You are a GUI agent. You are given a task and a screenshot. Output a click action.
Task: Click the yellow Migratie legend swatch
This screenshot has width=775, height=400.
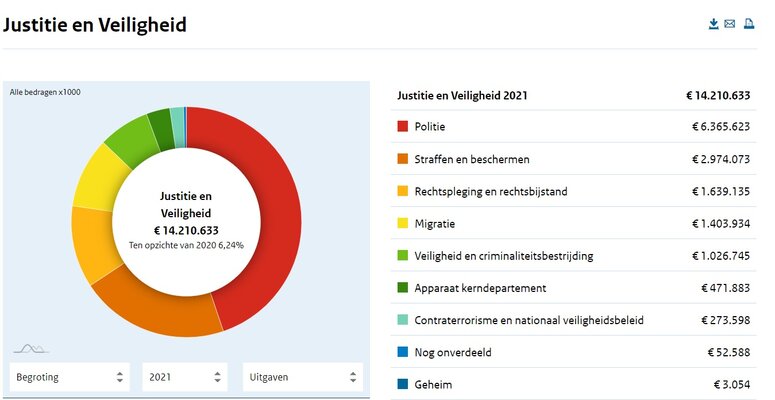pyautogui.click(x=403, y=223)
